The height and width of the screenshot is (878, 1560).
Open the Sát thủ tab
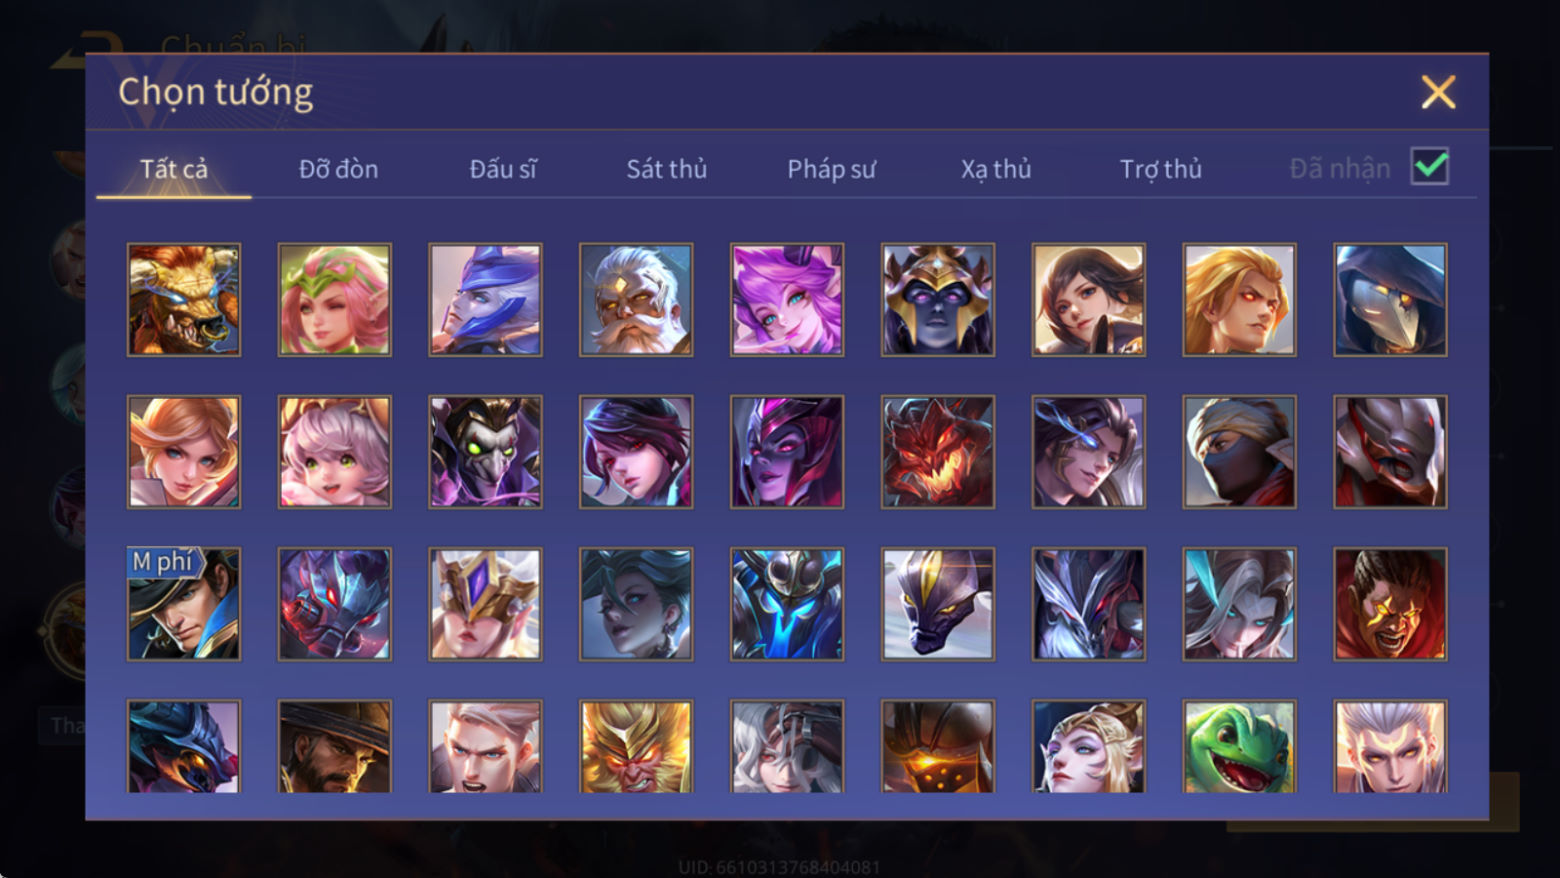pyautogui.click(x=667, y=169)
